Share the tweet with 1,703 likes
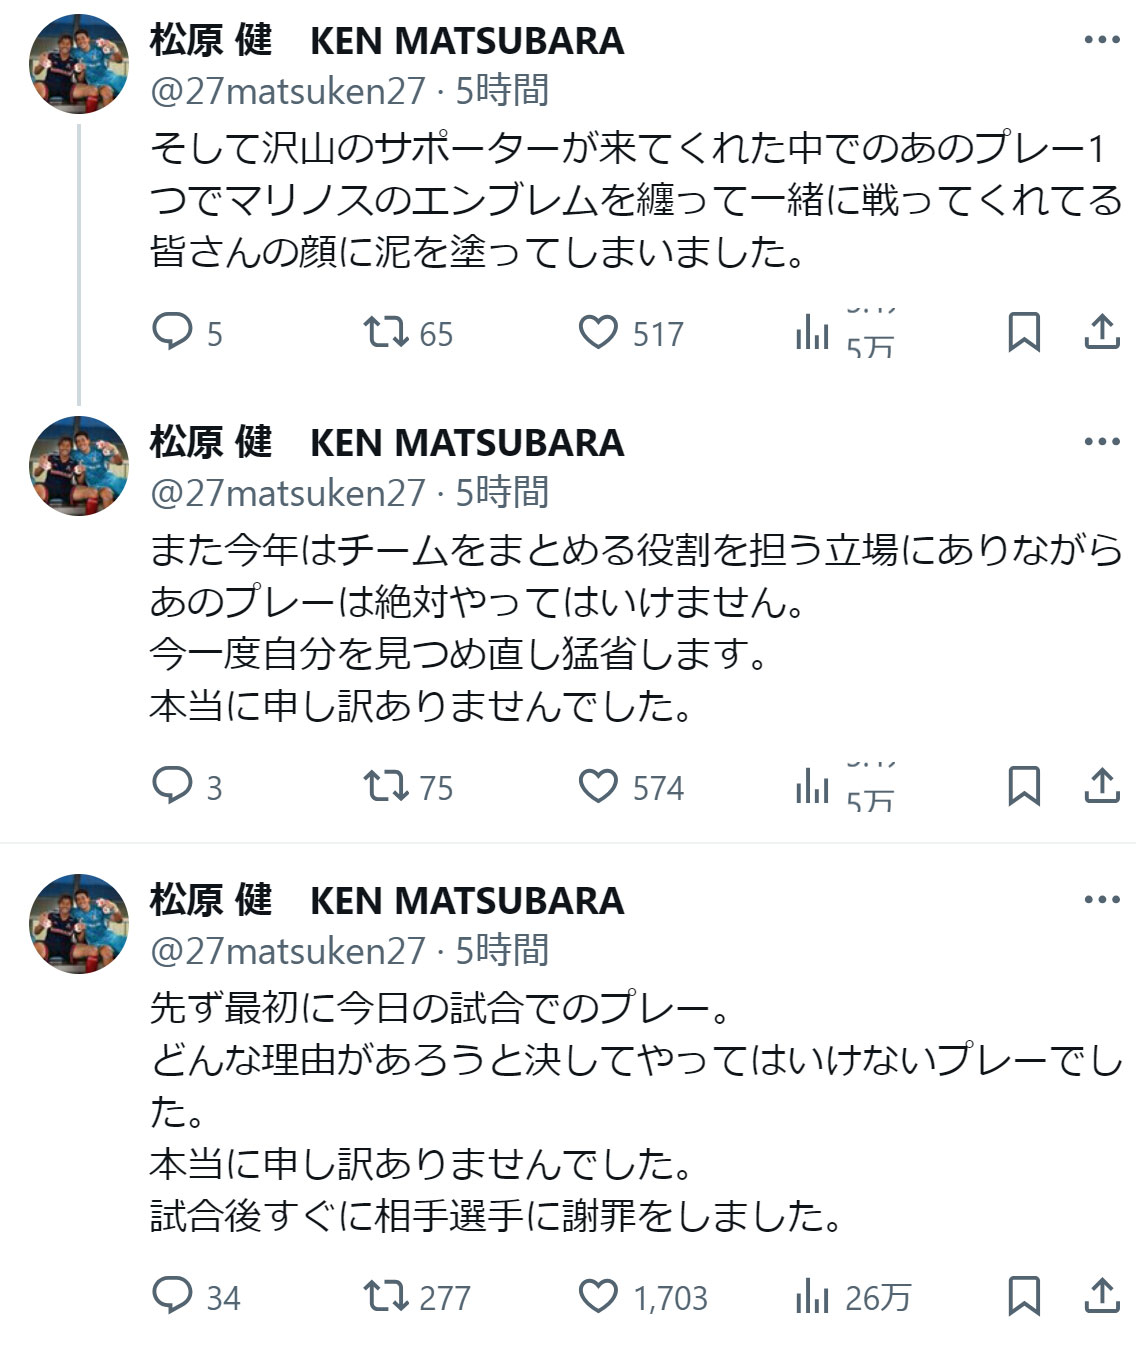Image resolution: width=1136 pixels, height=1348 pixels. [1100, 1297]
